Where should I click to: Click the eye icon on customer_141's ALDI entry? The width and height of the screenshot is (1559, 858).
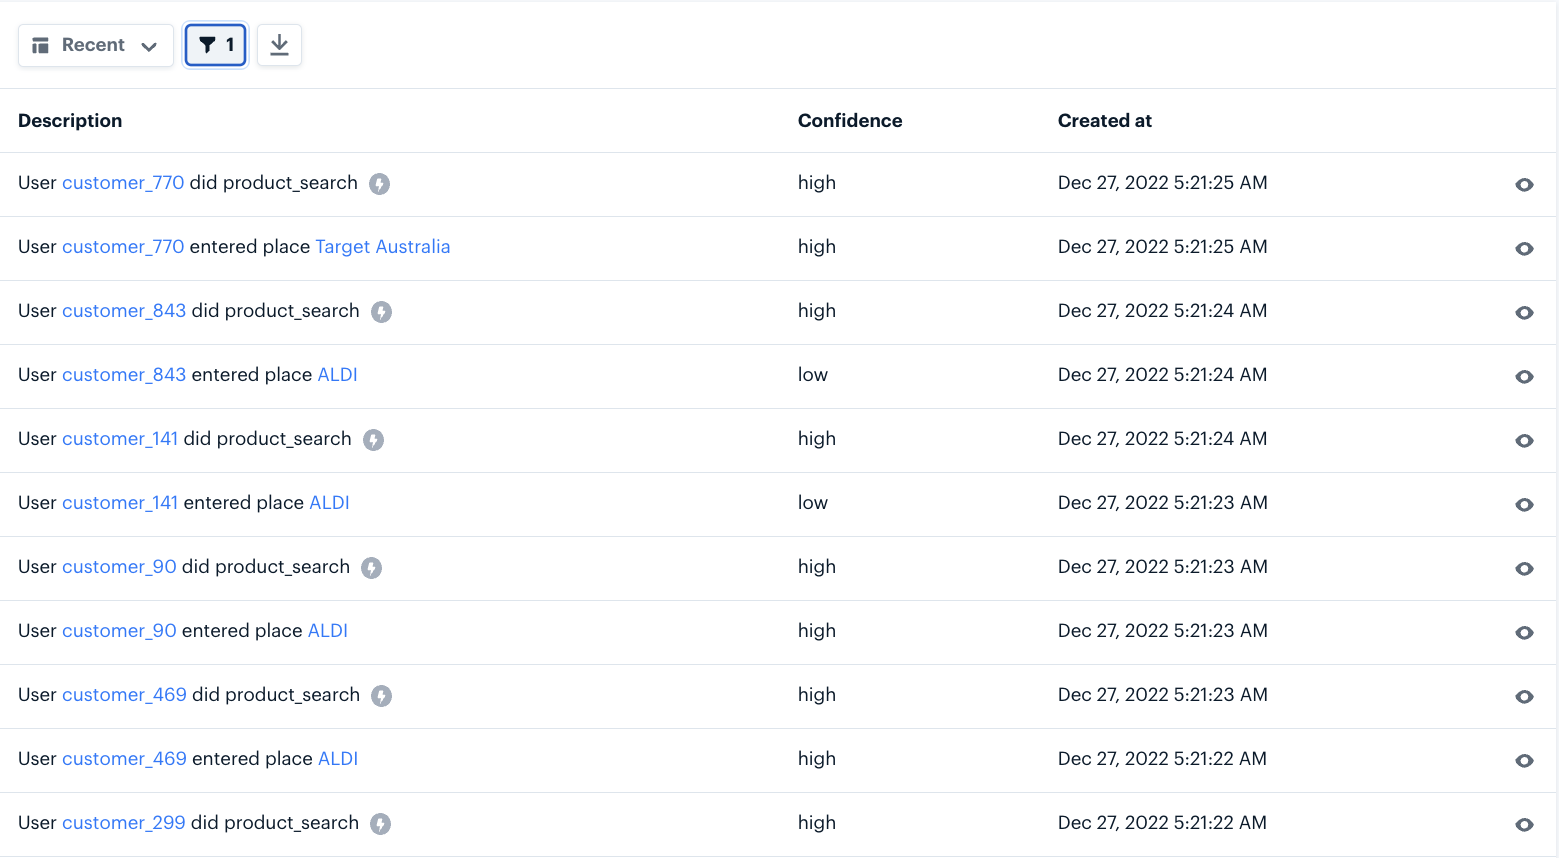[x=1524, y=505]
